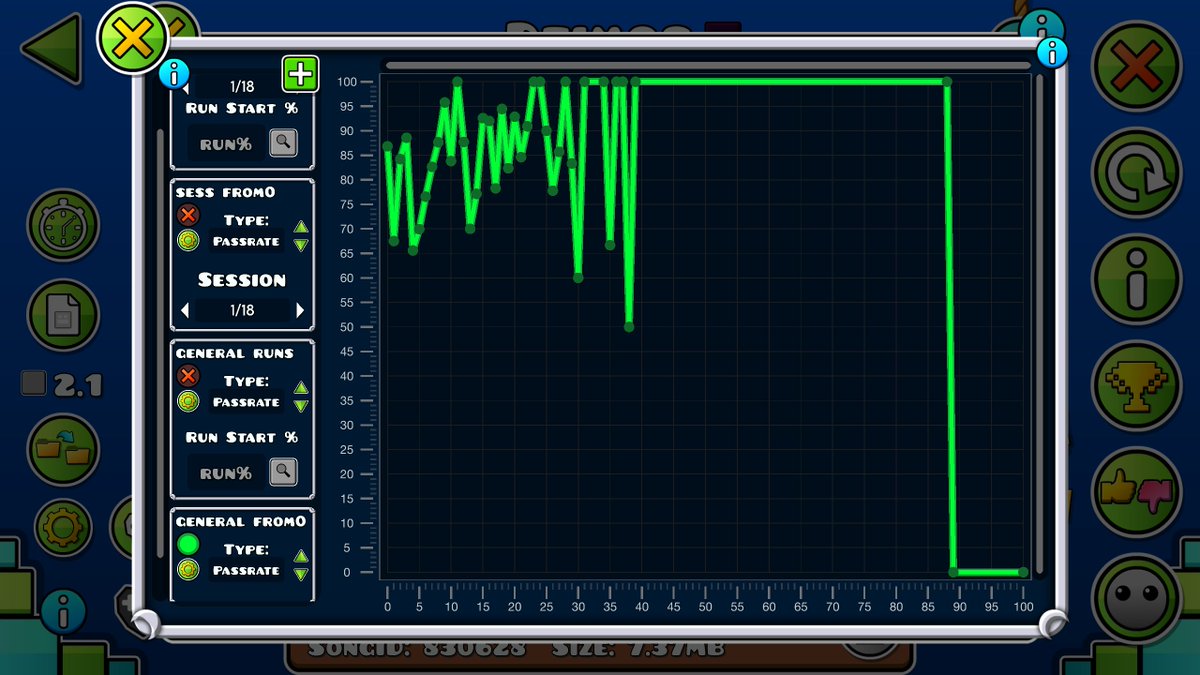Disable the General From0 green toggle

coord(187,545)
